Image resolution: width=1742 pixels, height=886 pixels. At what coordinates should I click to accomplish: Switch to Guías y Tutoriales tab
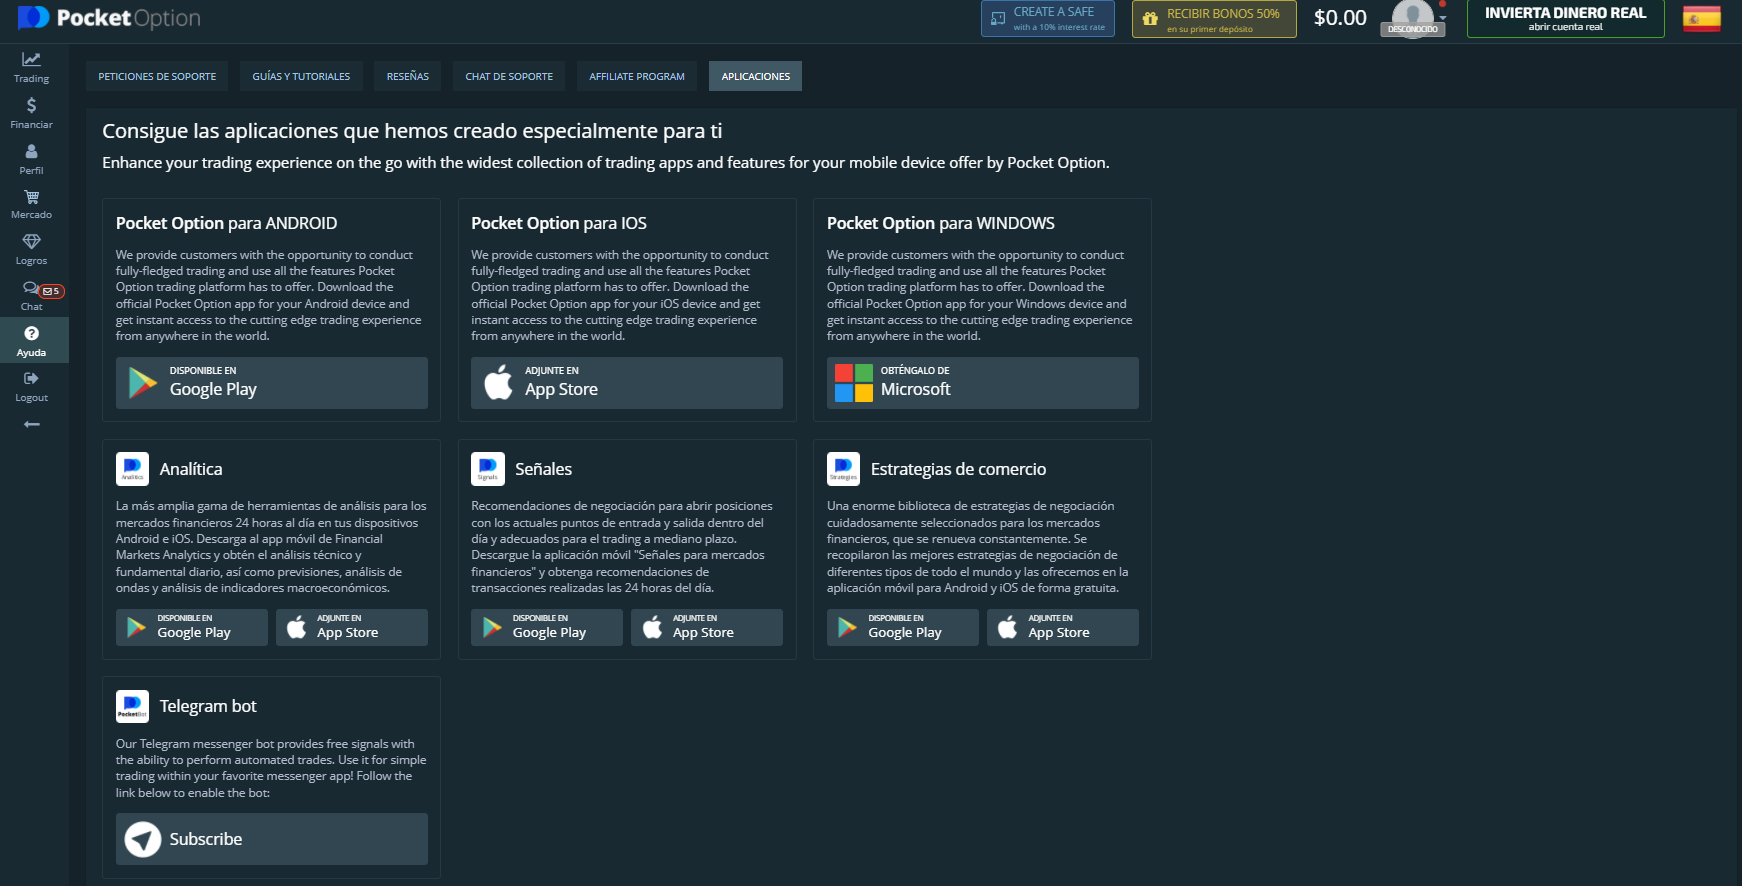click(301, 76)
